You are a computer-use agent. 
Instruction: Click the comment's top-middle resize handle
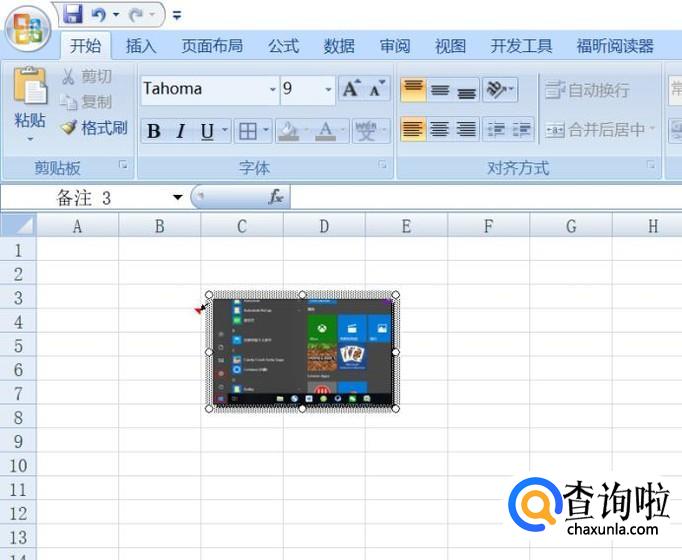tap(302, 295)
